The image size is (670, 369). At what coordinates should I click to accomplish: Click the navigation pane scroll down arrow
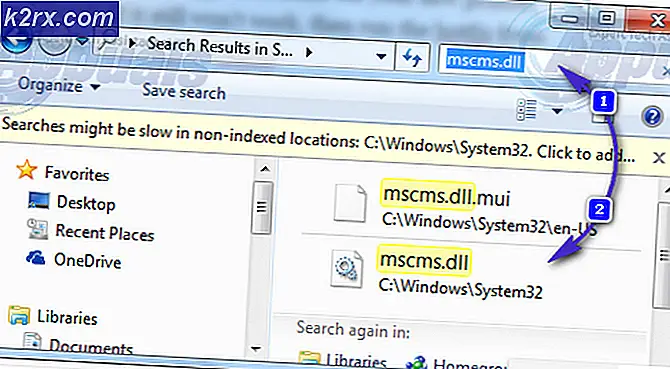(256, 349)
